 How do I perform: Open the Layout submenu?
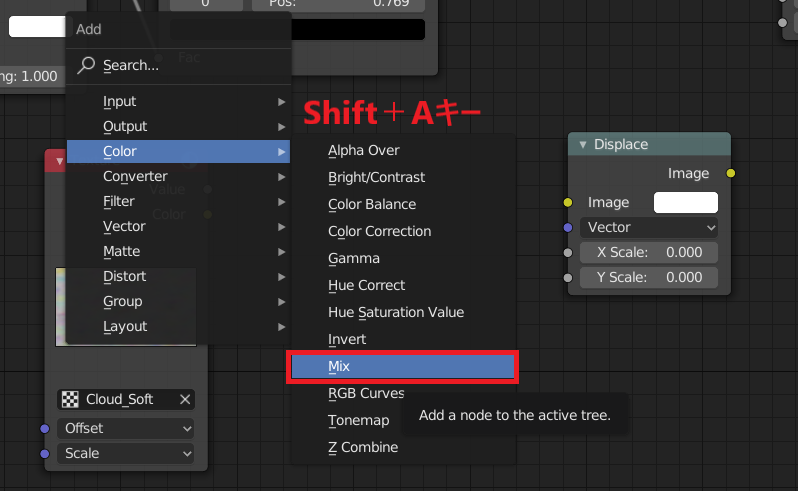click(178, 326)
